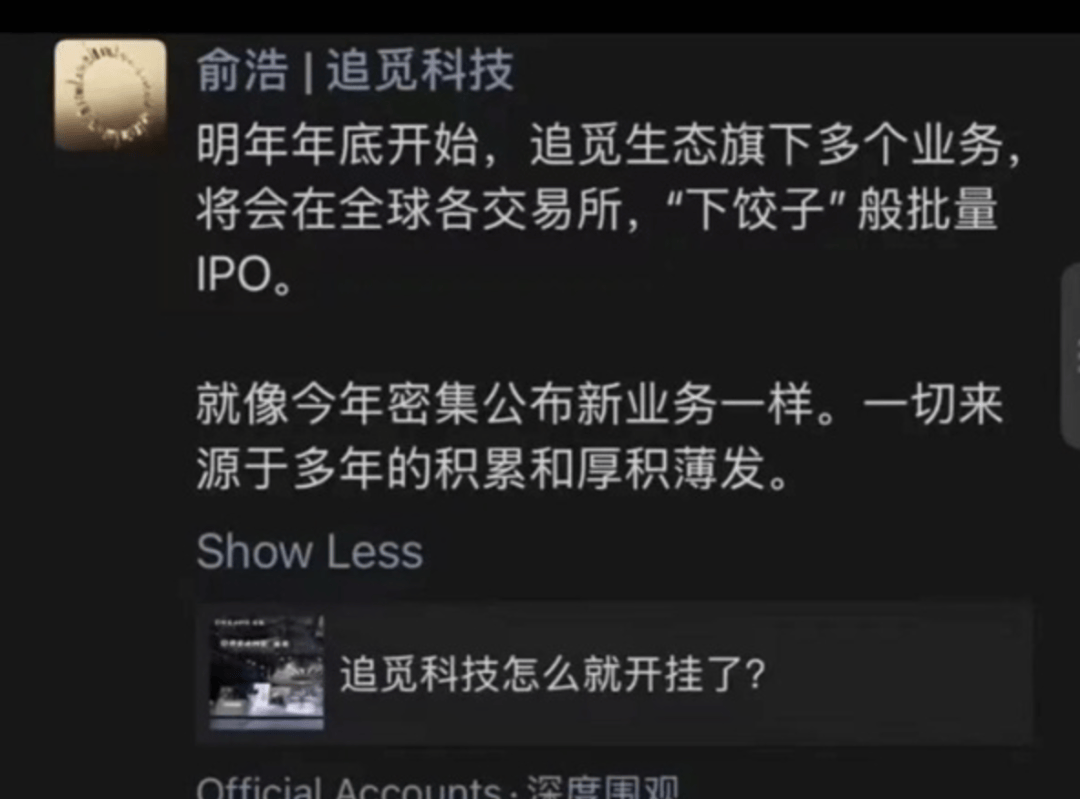Tap the line starting 源于多年的积累
This screenshot has width=1080, height=799.
point(492,470)
